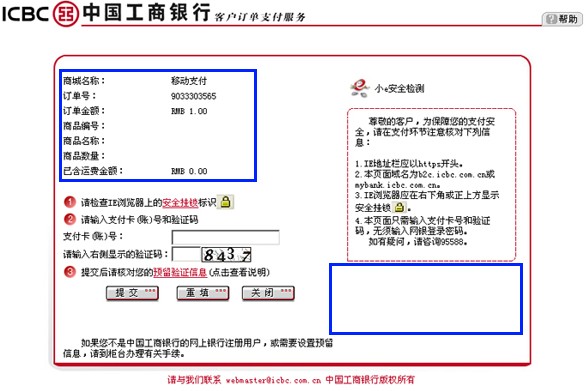Reset the form with 重填 button
This screenshot has width=586, height=391.
point(203,293)
